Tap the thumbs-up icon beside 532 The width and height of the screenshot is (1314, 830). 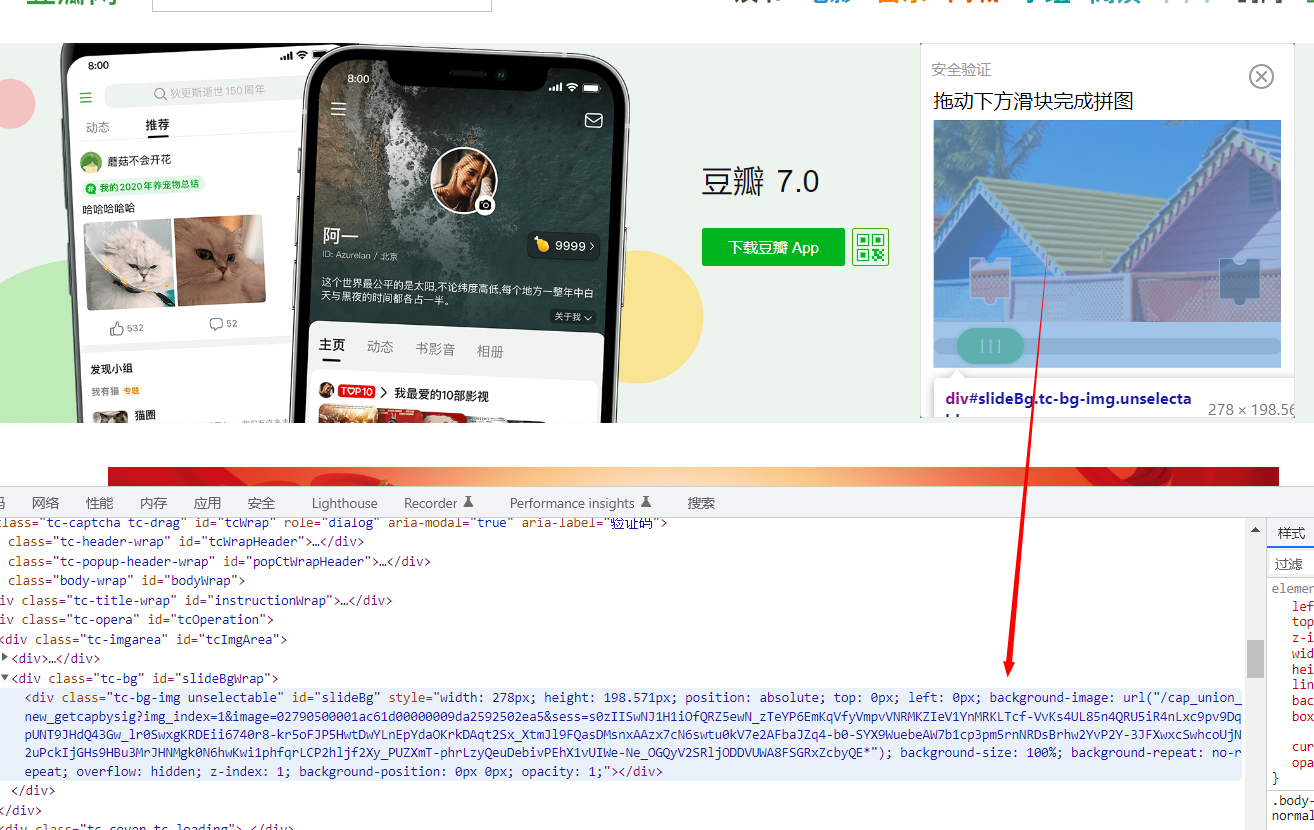[x=117, y=328]
